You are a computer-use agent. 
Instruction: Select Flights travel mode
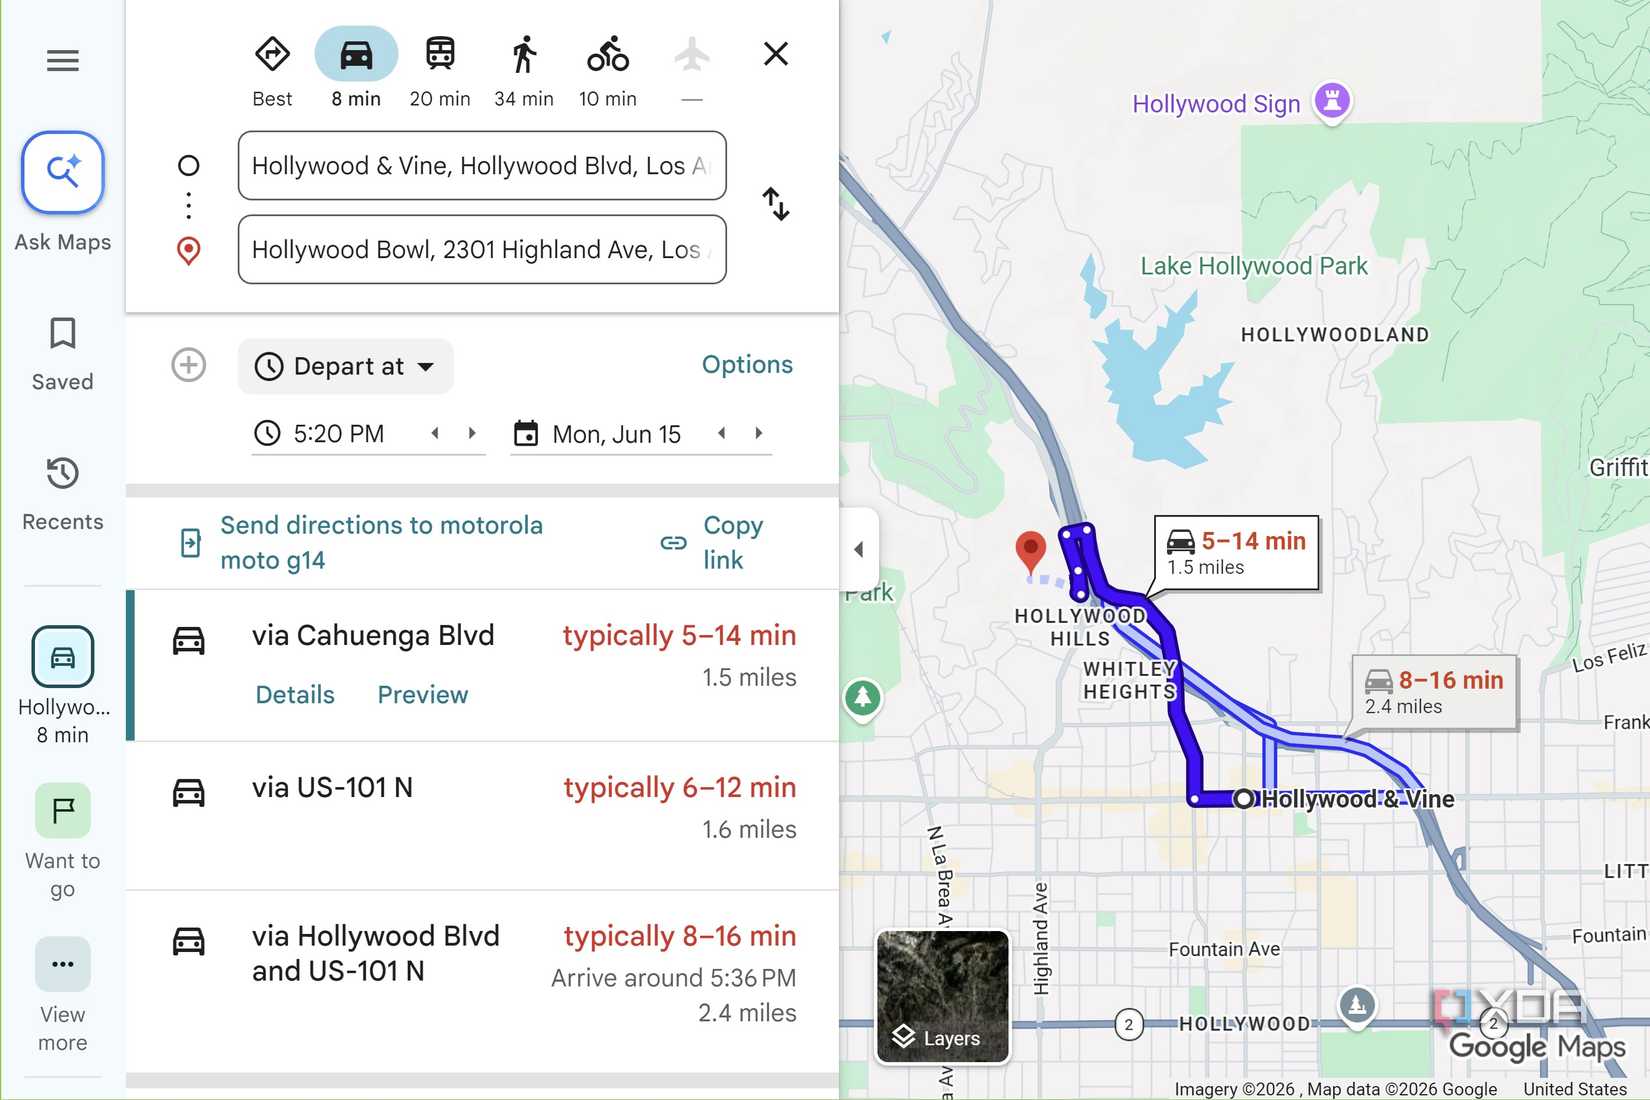click(692, 70)
